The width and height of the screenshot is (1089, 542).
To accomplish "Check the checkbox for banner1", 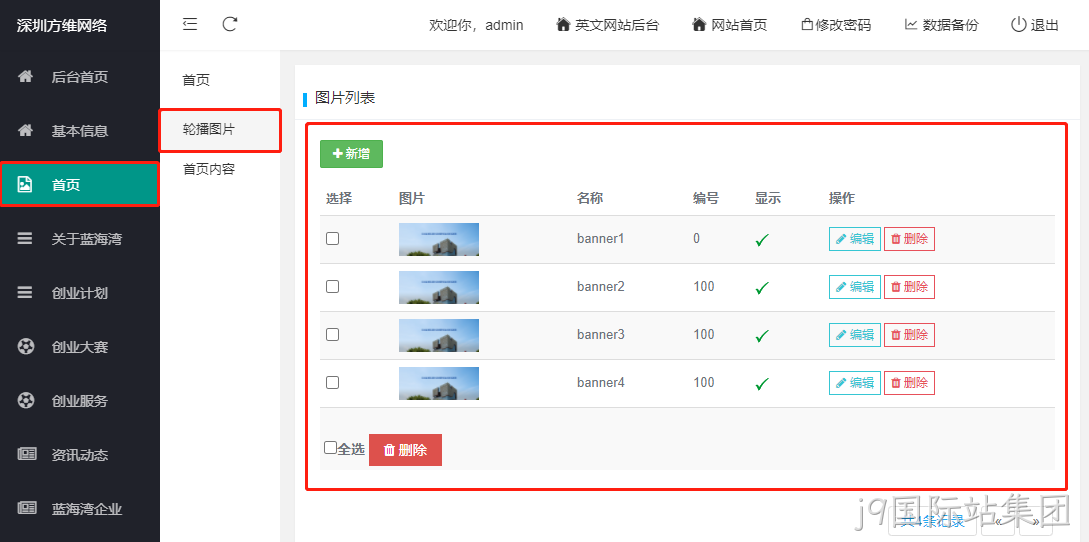I will tap(333, 238).
